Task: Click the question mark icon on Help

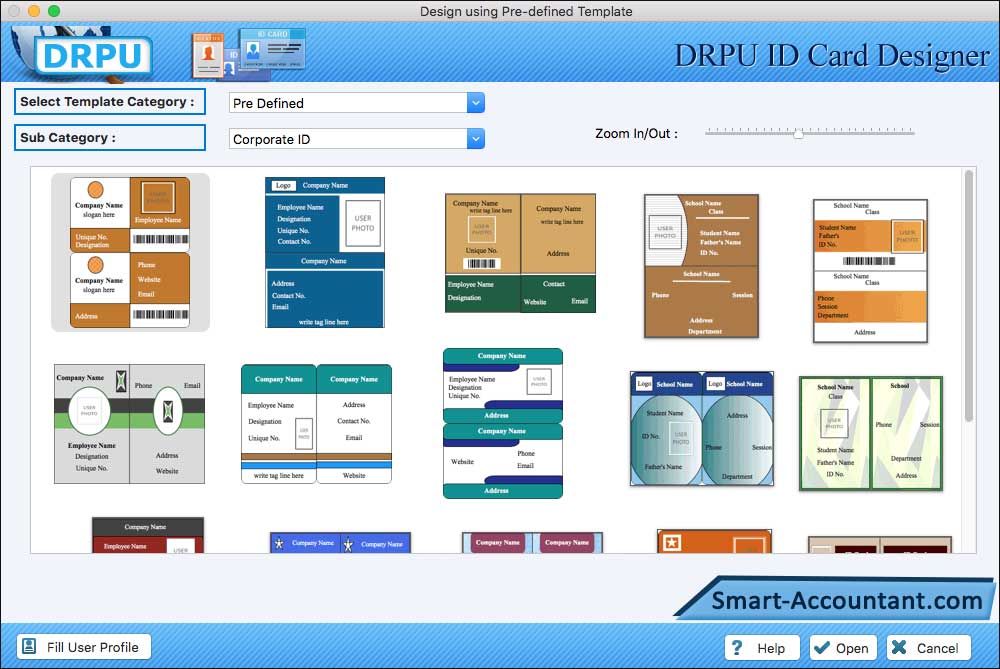Action: pyautogui.click(x=737, y=648)
